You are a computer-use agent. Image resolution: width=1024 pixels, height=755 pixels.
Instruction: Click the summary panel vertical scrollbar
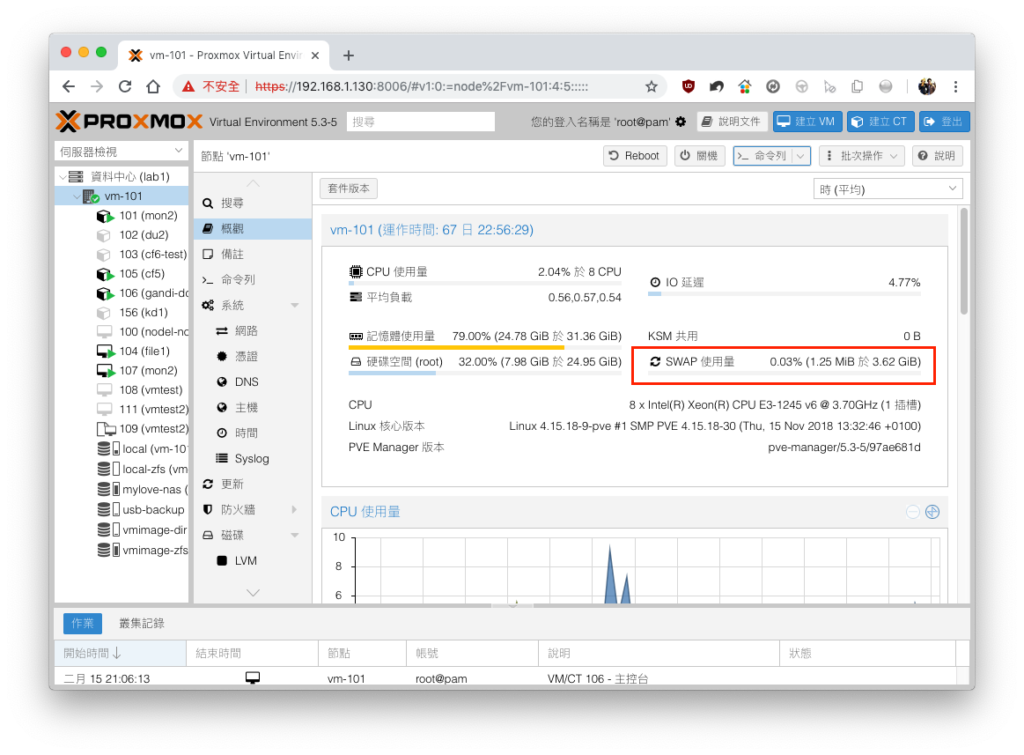coord(964,261)
